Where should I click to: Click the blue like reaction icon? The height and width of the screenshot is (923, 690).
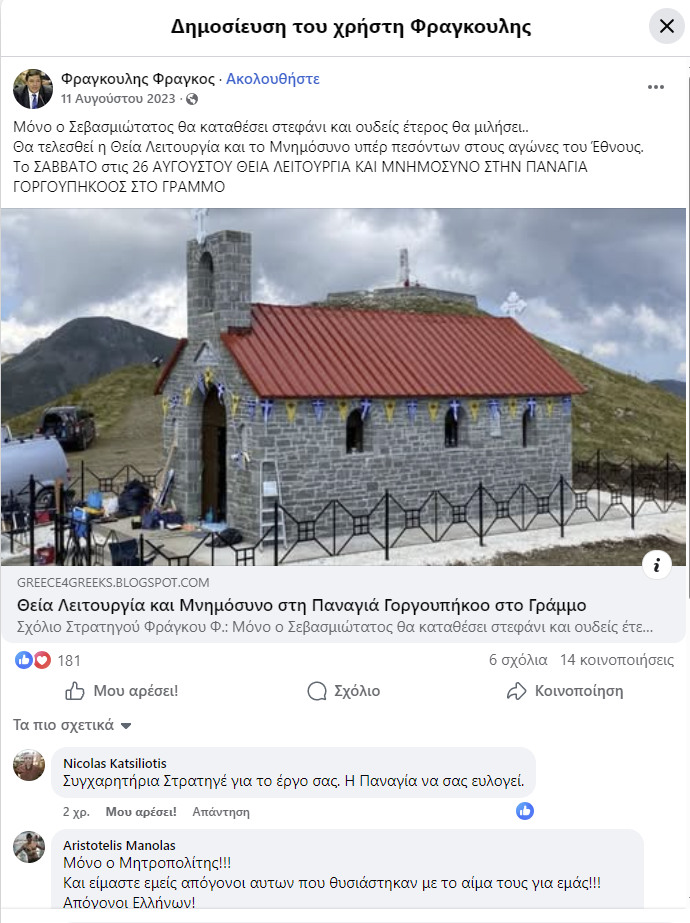click(x=24, y=660)
